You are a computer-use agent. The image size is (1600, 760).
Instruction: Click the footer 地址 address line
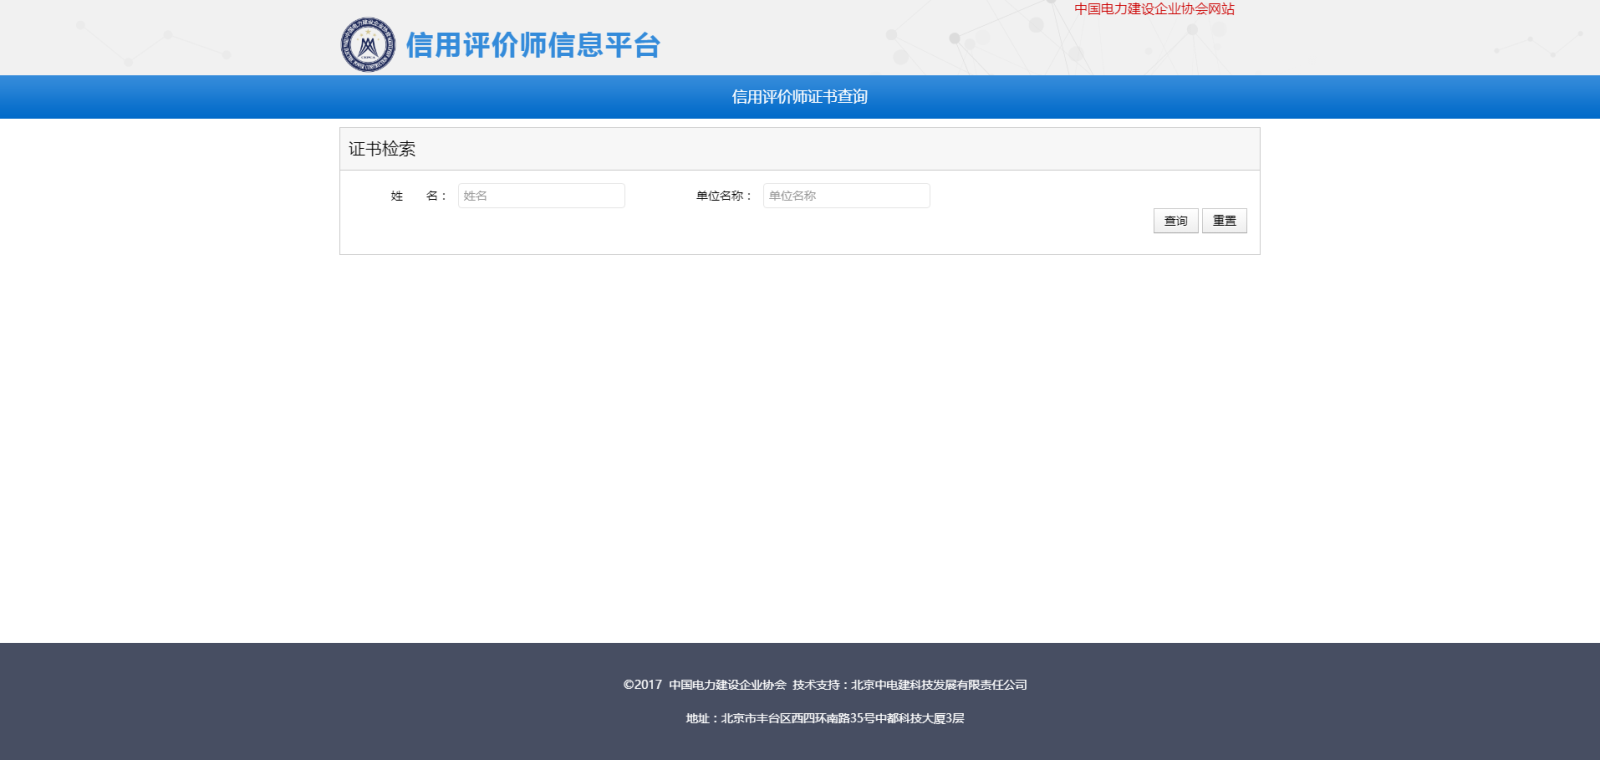(825, 718)
